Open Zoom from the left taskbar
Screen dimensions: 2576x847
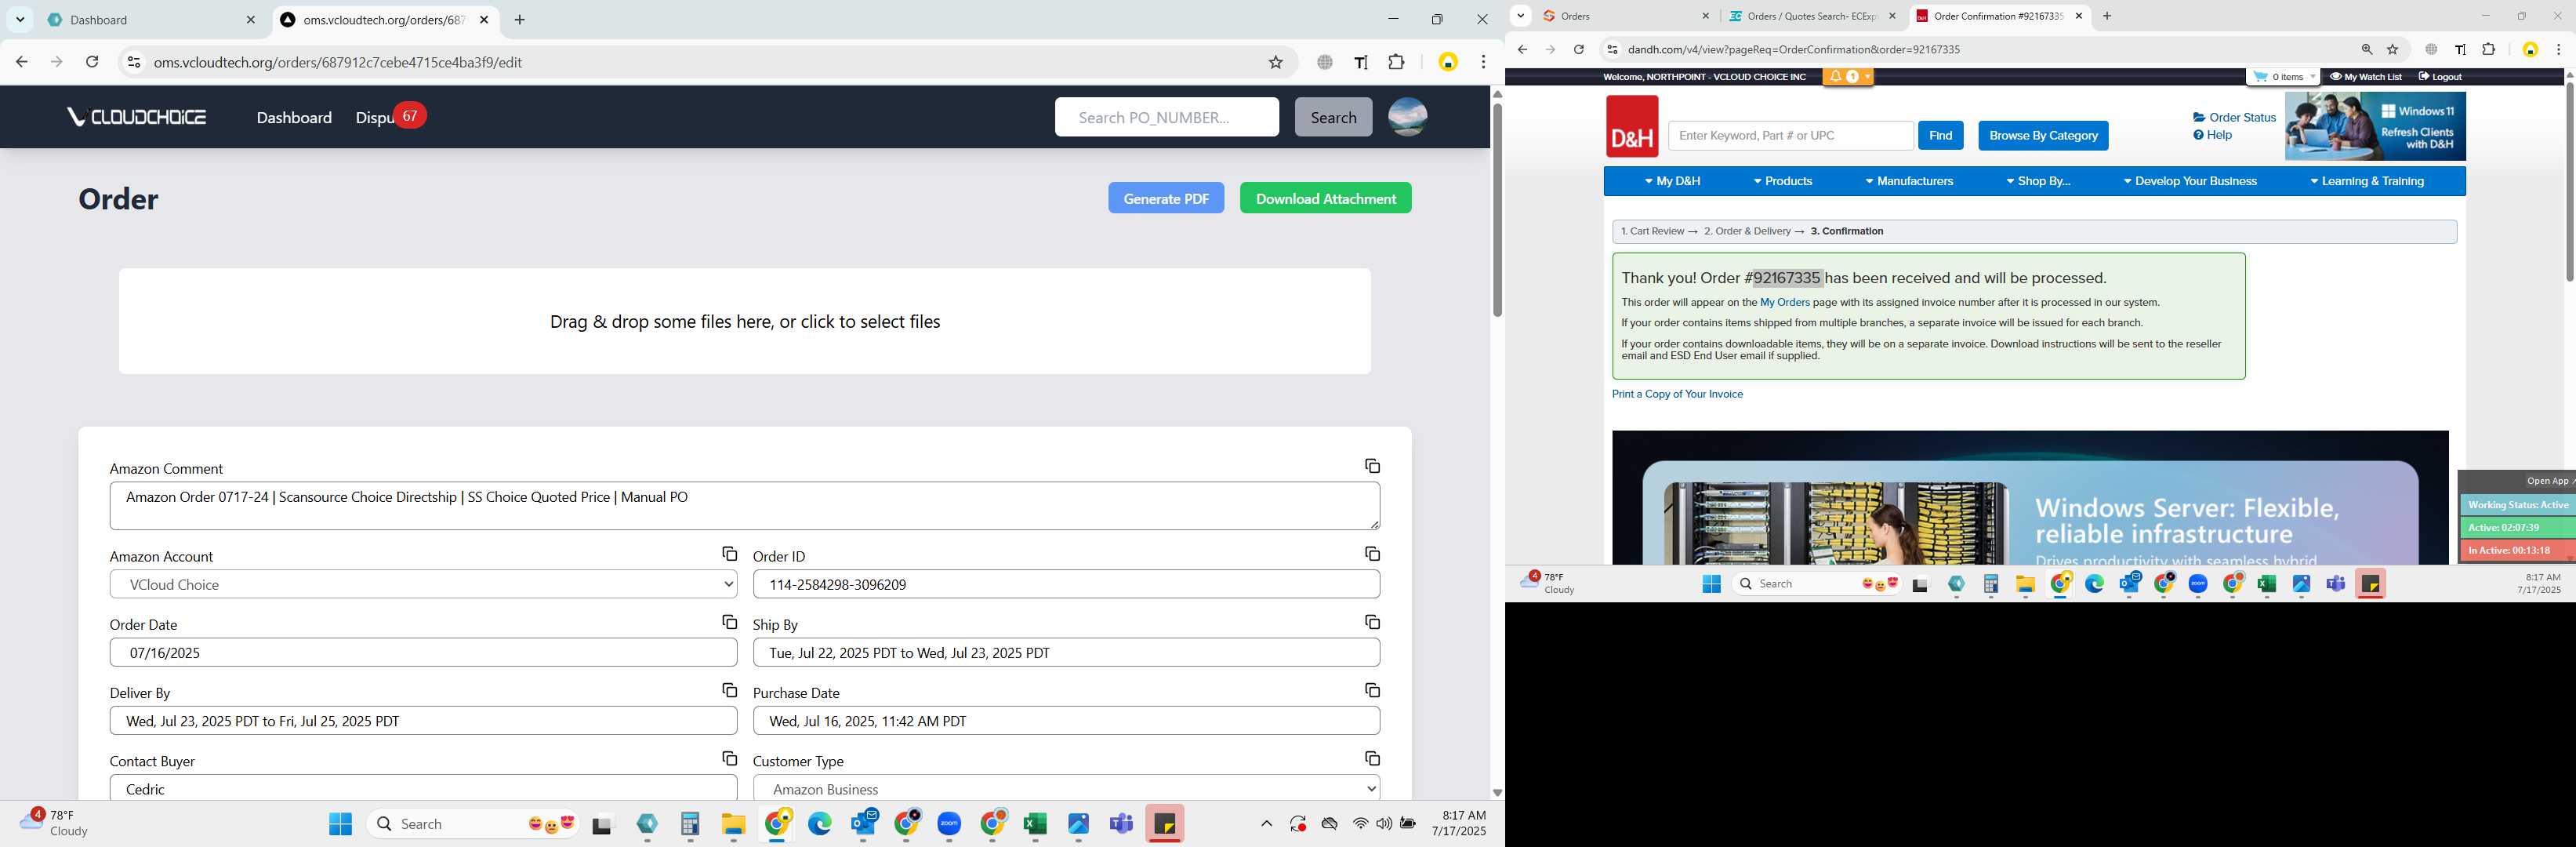[949, 824]
